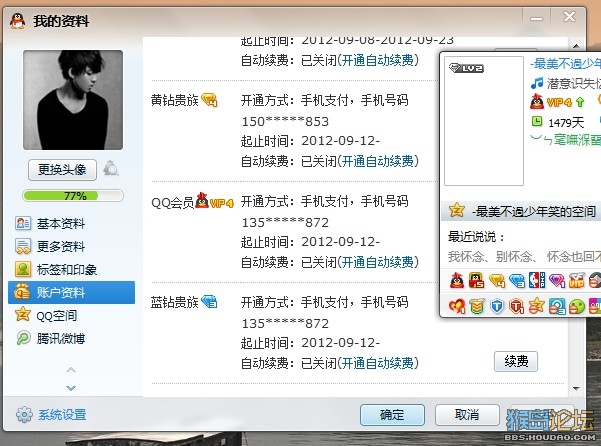Click the blue square level 3 service icon
Screen dimensions: 601x446
click(x=557, y=307)
